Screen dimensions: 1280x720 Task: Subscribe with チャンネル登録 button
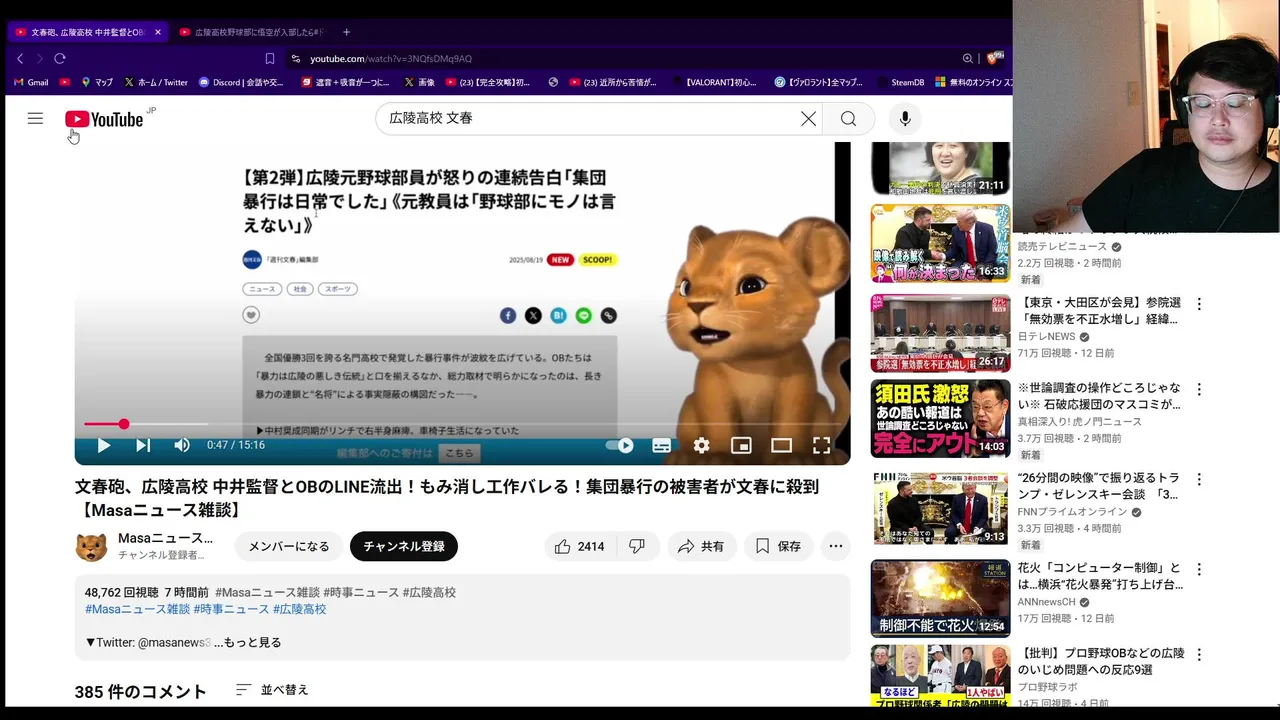[x=404, y=546]
